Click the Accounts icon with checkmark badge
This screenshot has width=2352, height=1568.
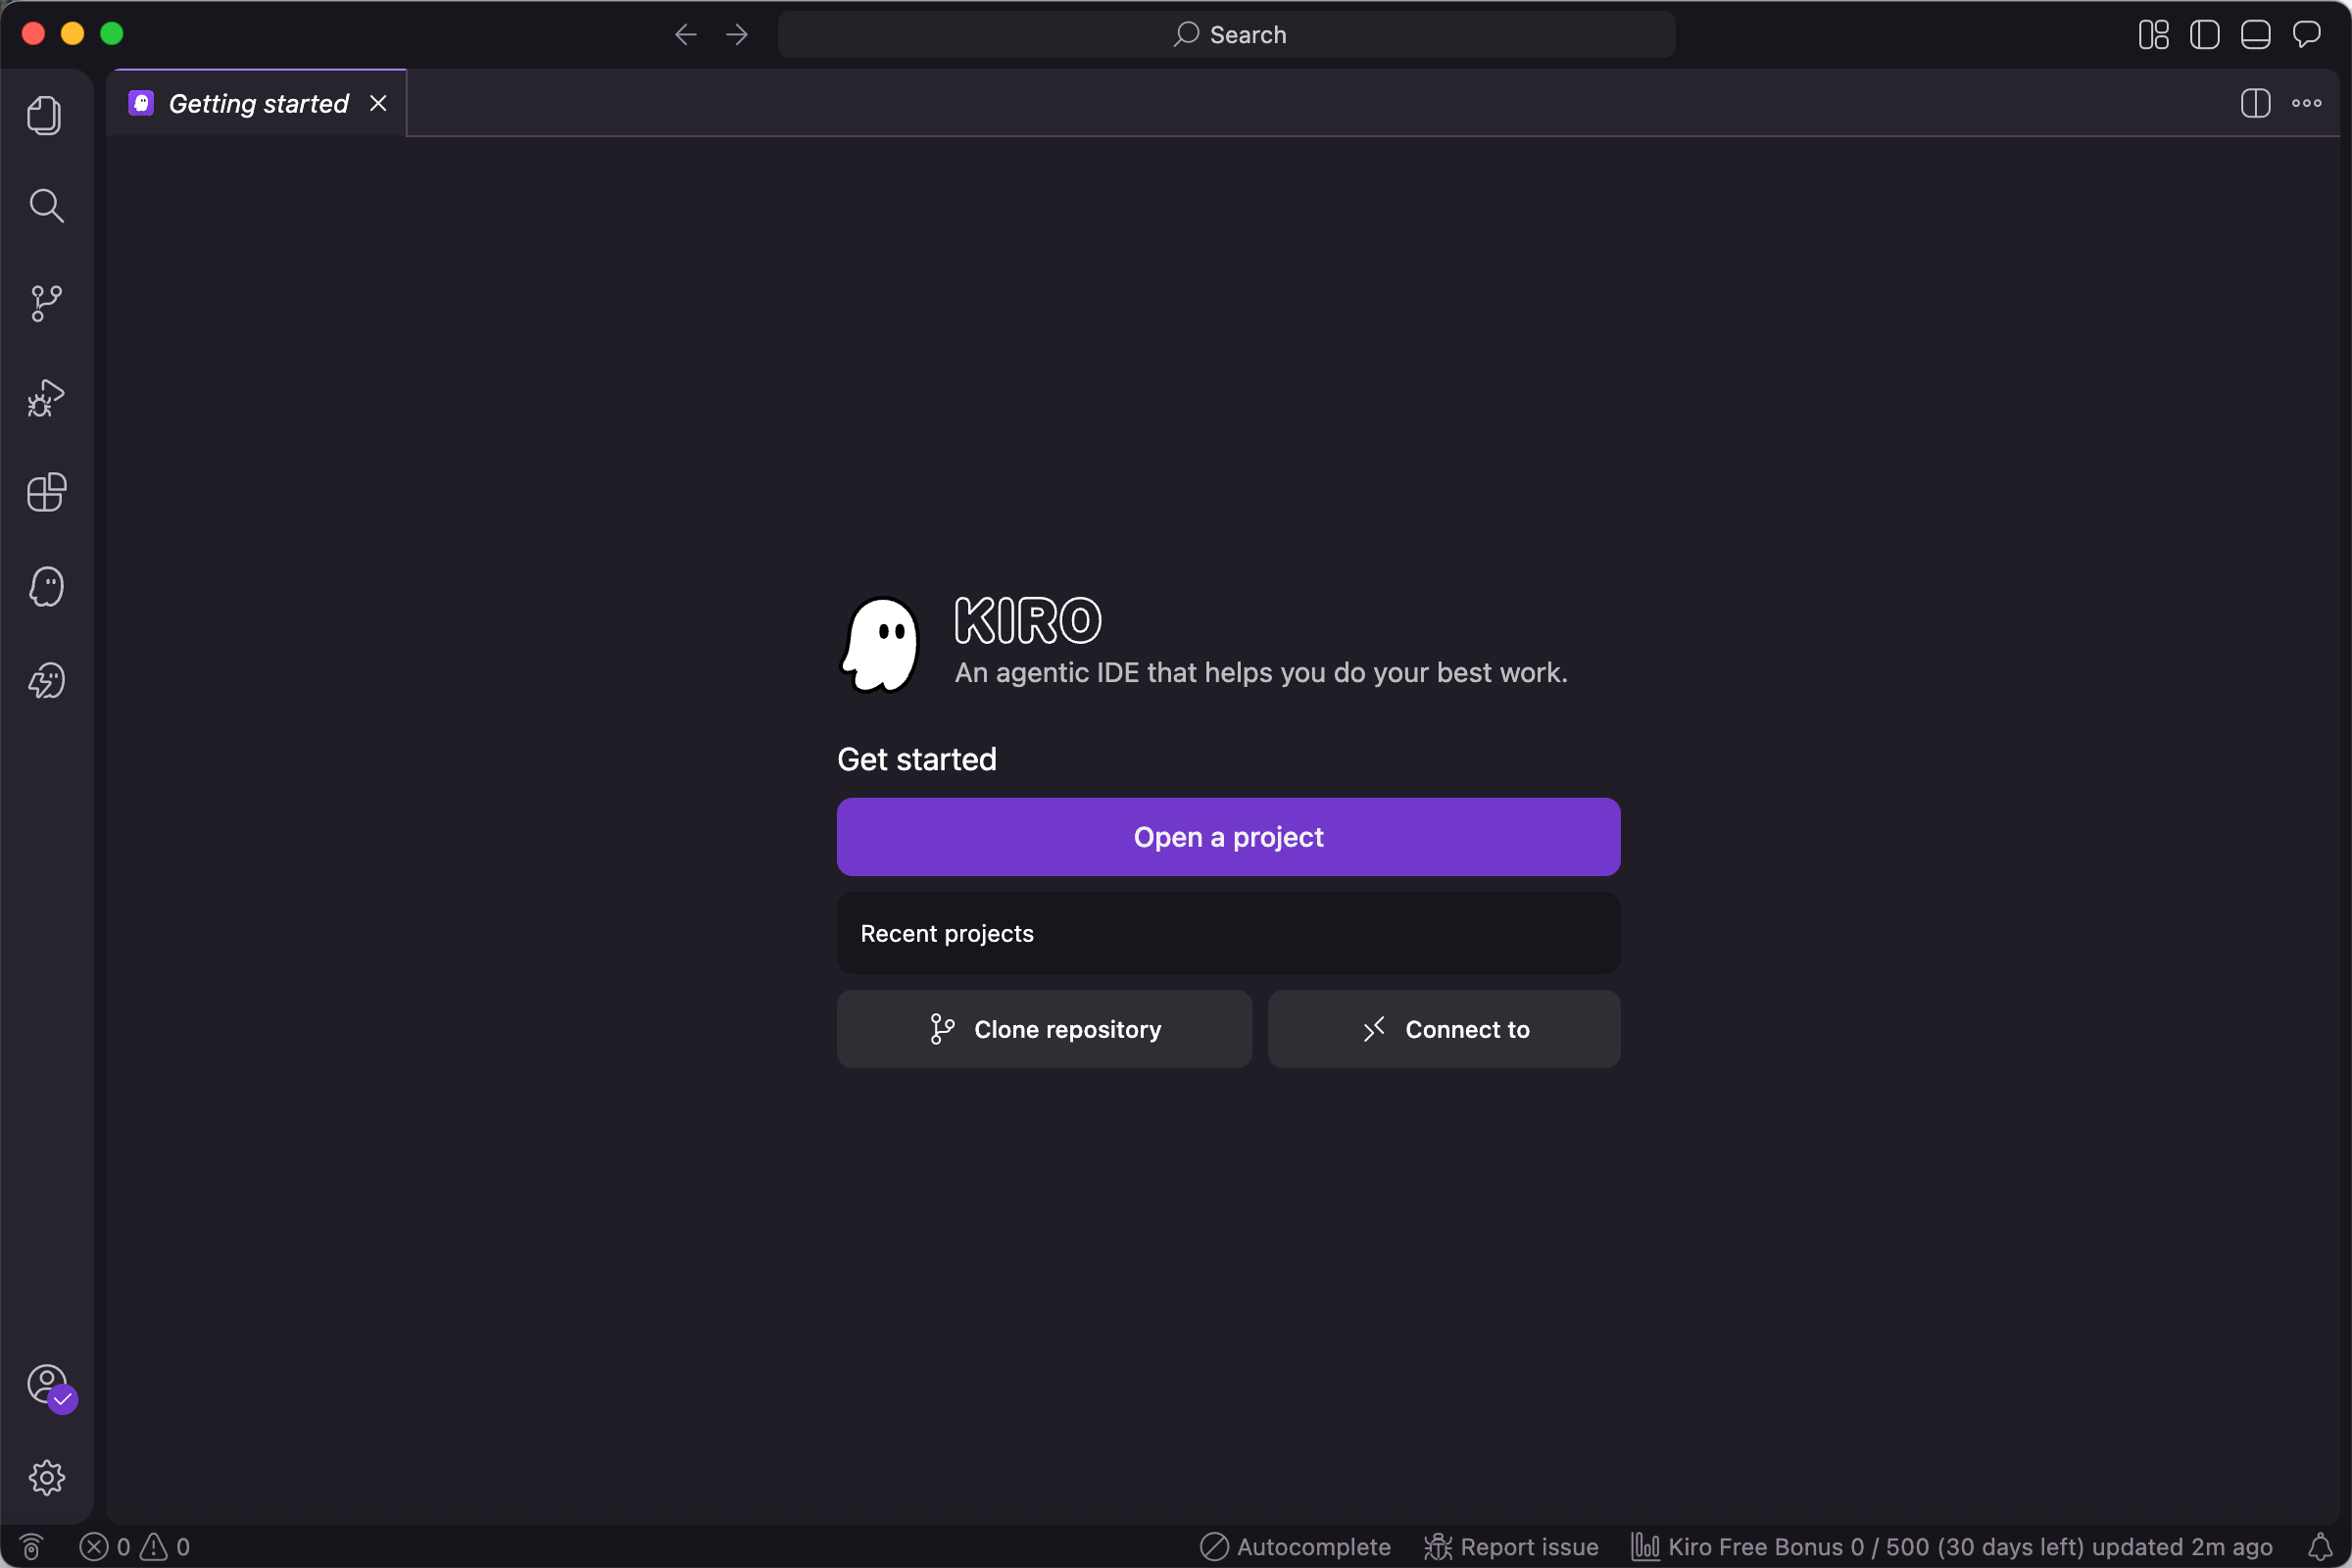point(46,1385)
